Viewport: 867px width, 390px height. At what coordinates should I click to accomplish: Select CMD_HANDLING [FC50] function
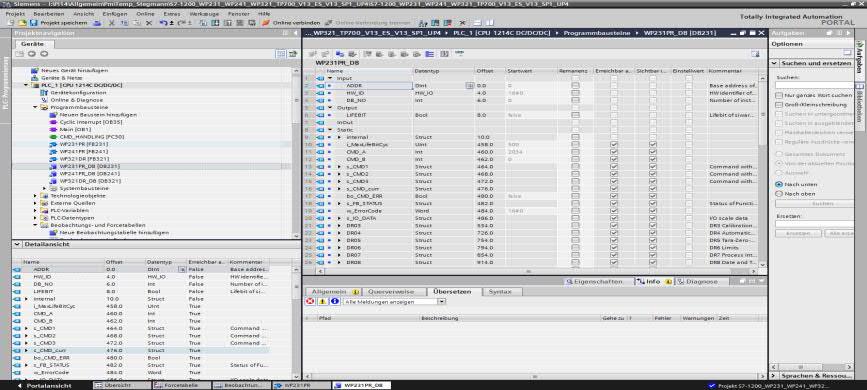pyautogui.click(x=92, y=137)
